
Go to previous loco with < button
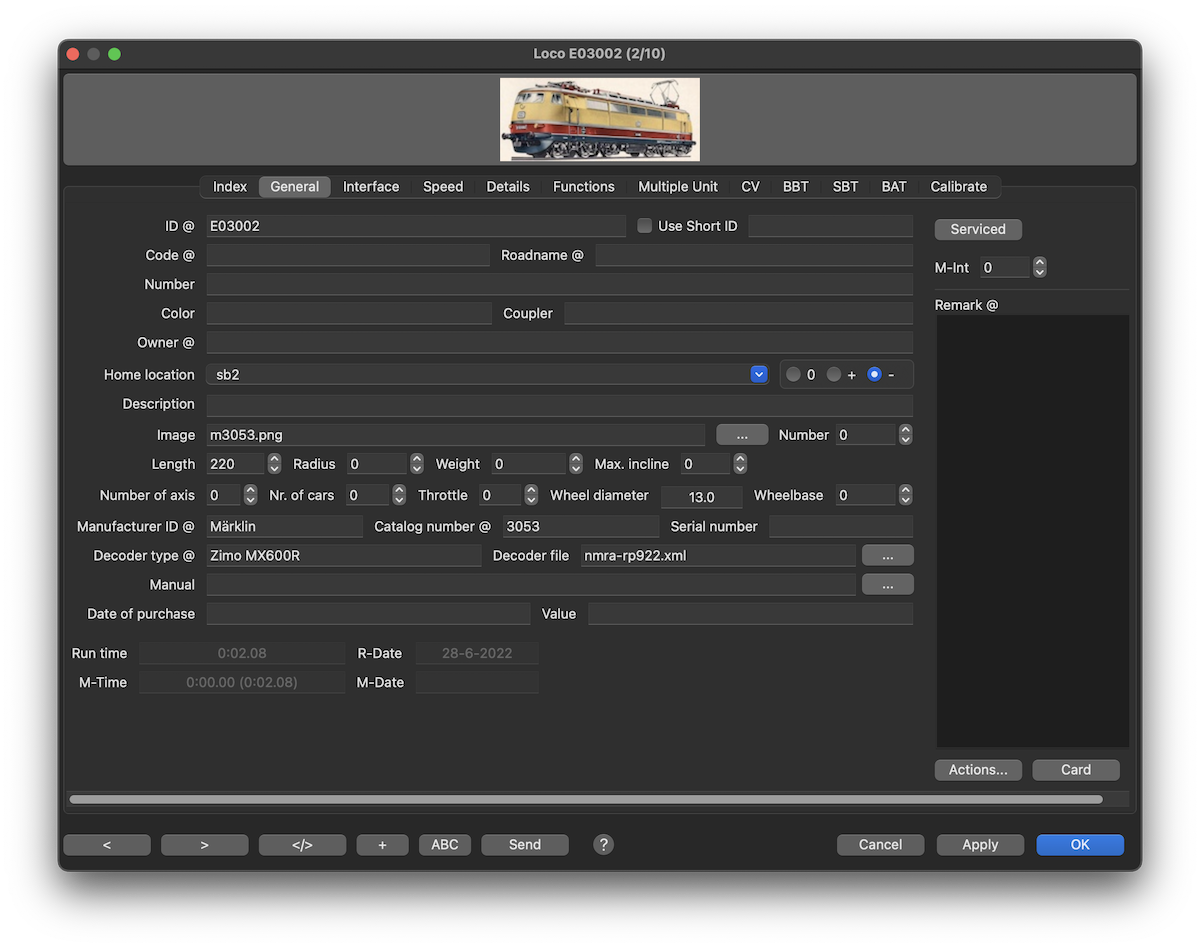coord(107,845)
